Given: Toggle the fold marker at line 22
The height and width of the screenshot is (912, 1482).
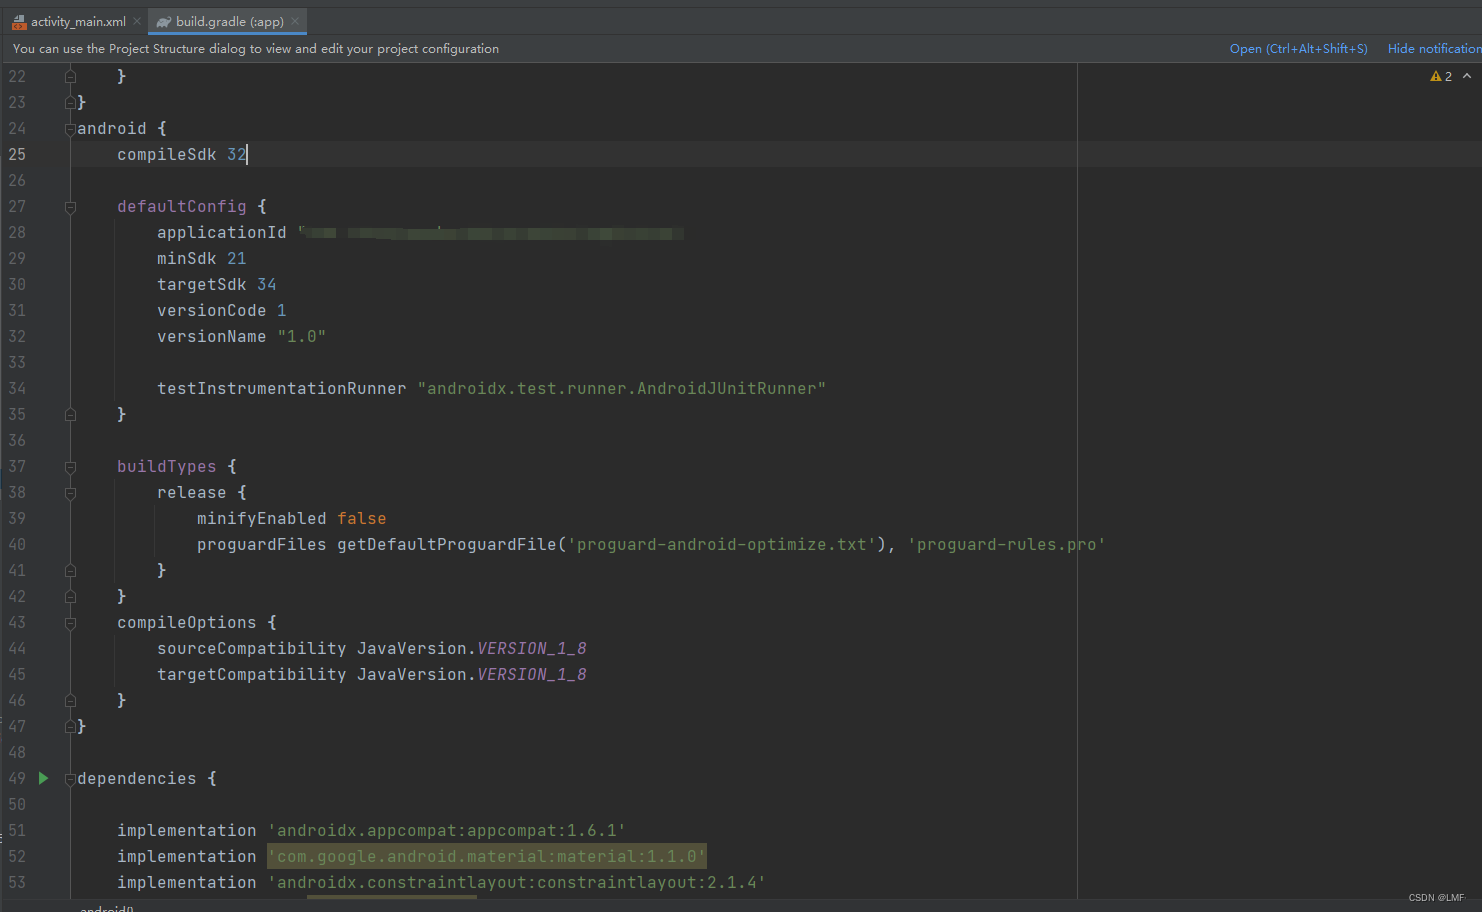Looking at the screenshot, I should tap(69, 75).
